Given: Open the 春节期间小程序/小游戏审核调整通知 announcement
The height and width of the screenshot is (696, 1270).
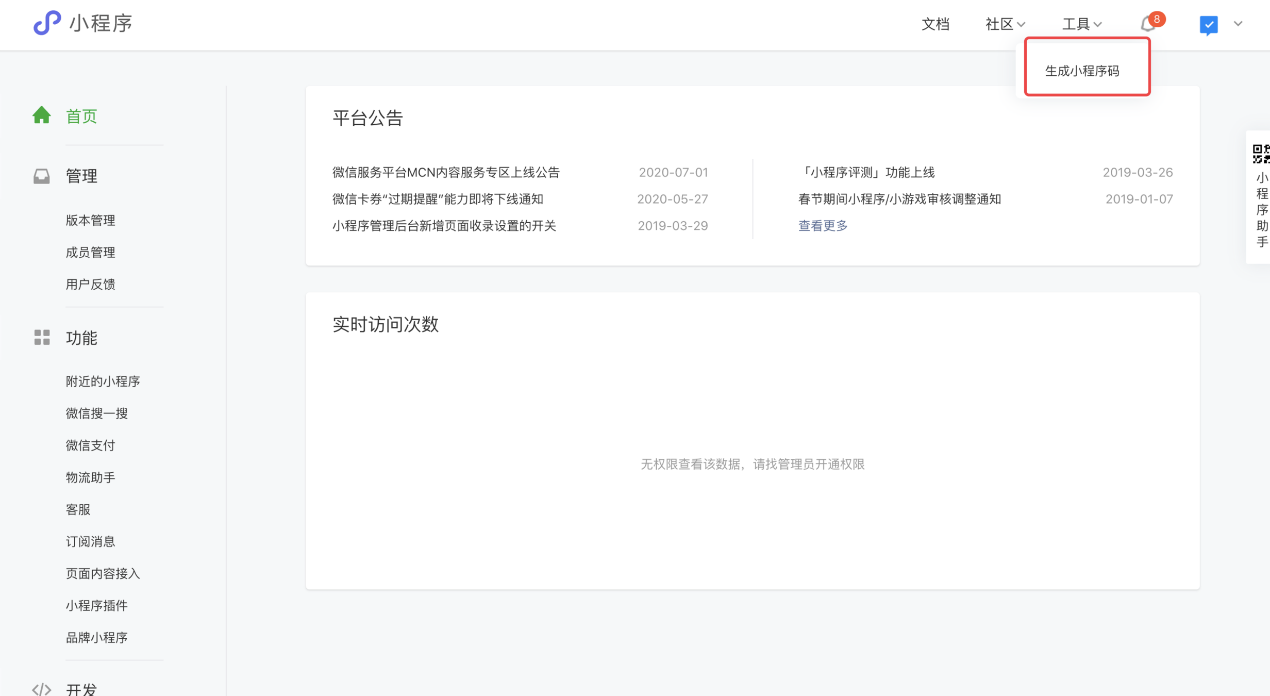Looking at the screenshot, I should tap(900, 199).
